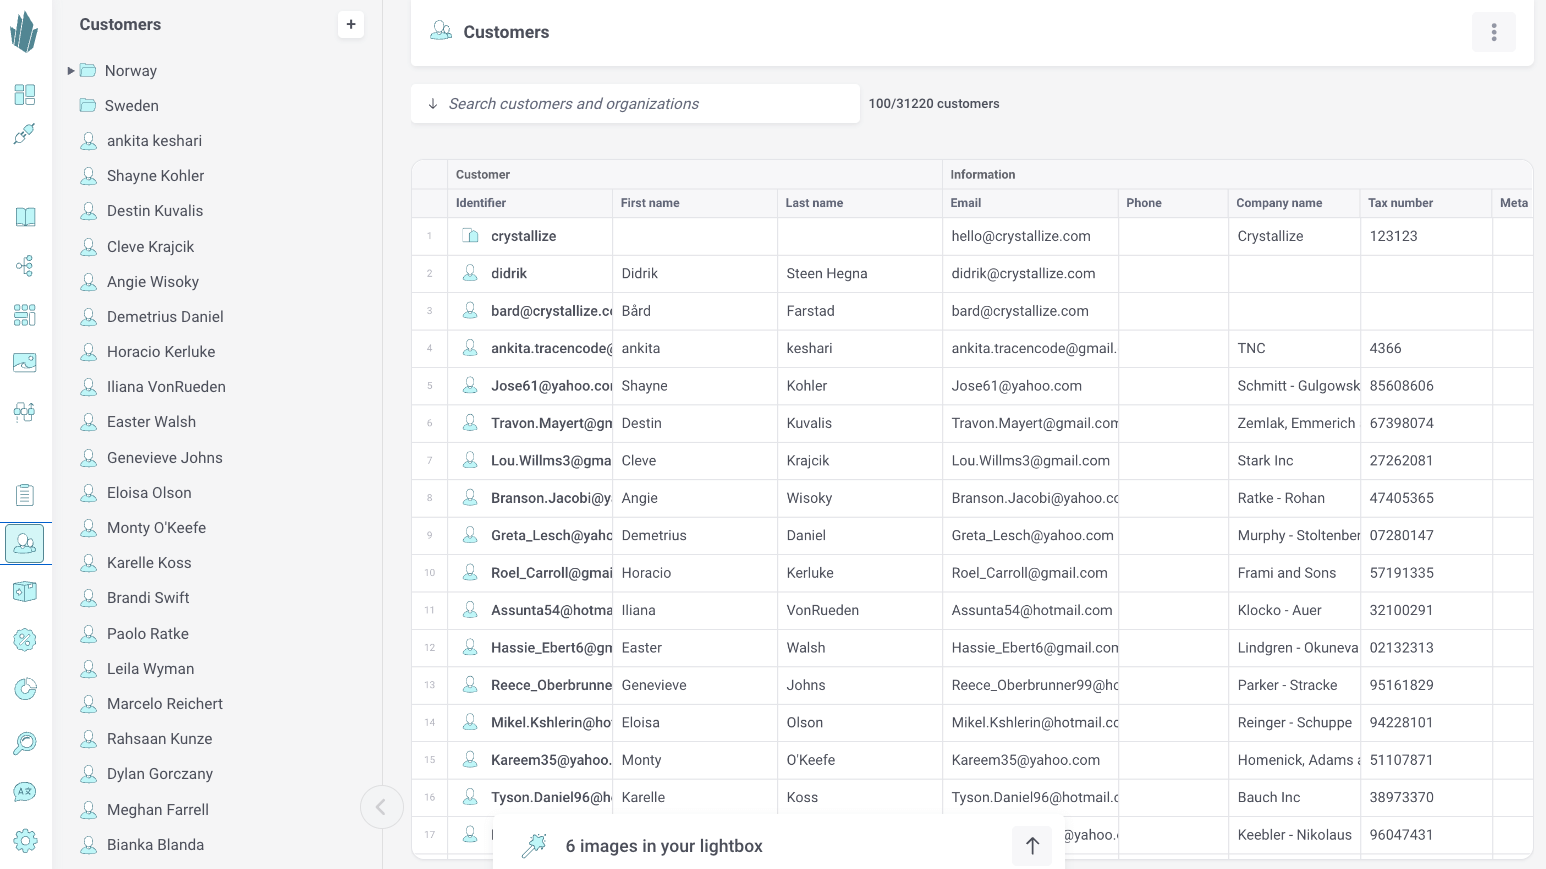Click the Tax number column header
Viewport: 1546px width, 869px height.
pyautogui.click(x=1400, y=203)
